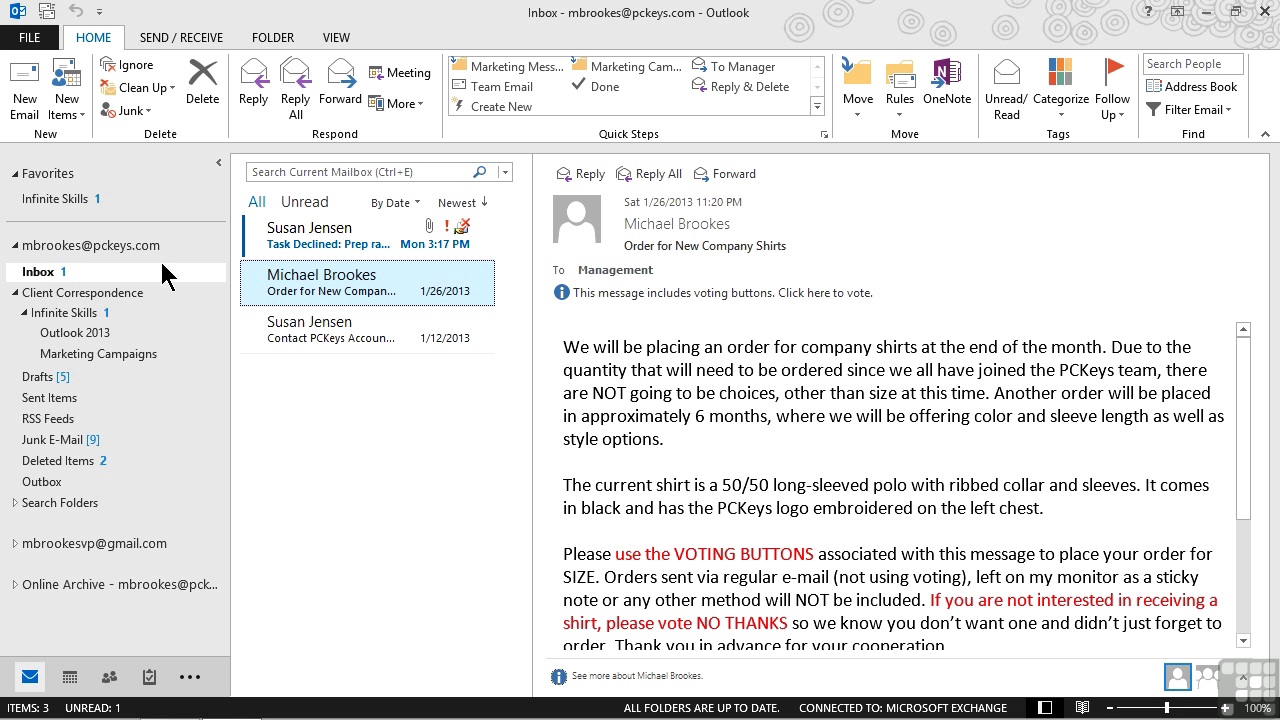Select To Manager quick step
Image resolution: width=1280 pixels, height=720 pixels.
pyautogui.click(x=733, y=67)
